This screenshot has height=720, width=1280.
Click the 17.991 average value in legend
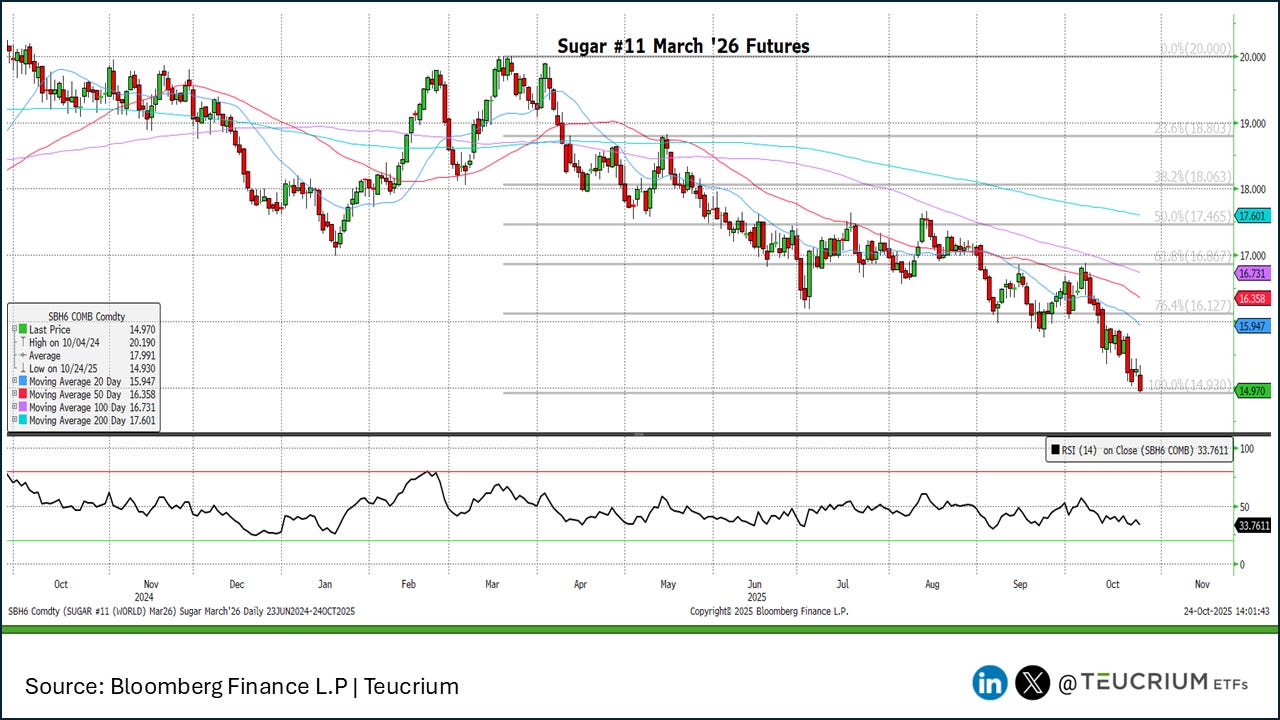coord(143,355)
